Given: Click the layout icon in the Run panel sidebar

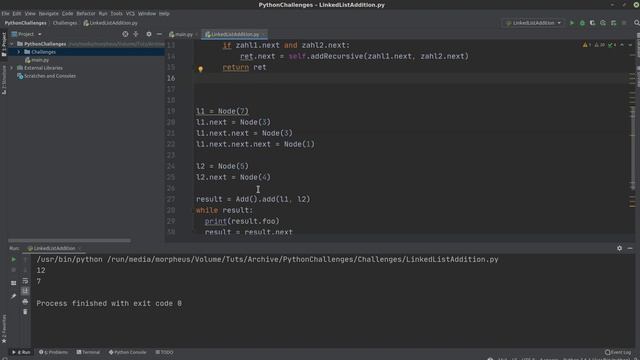Looking at the screenshot, I should (x=13, y=283).
